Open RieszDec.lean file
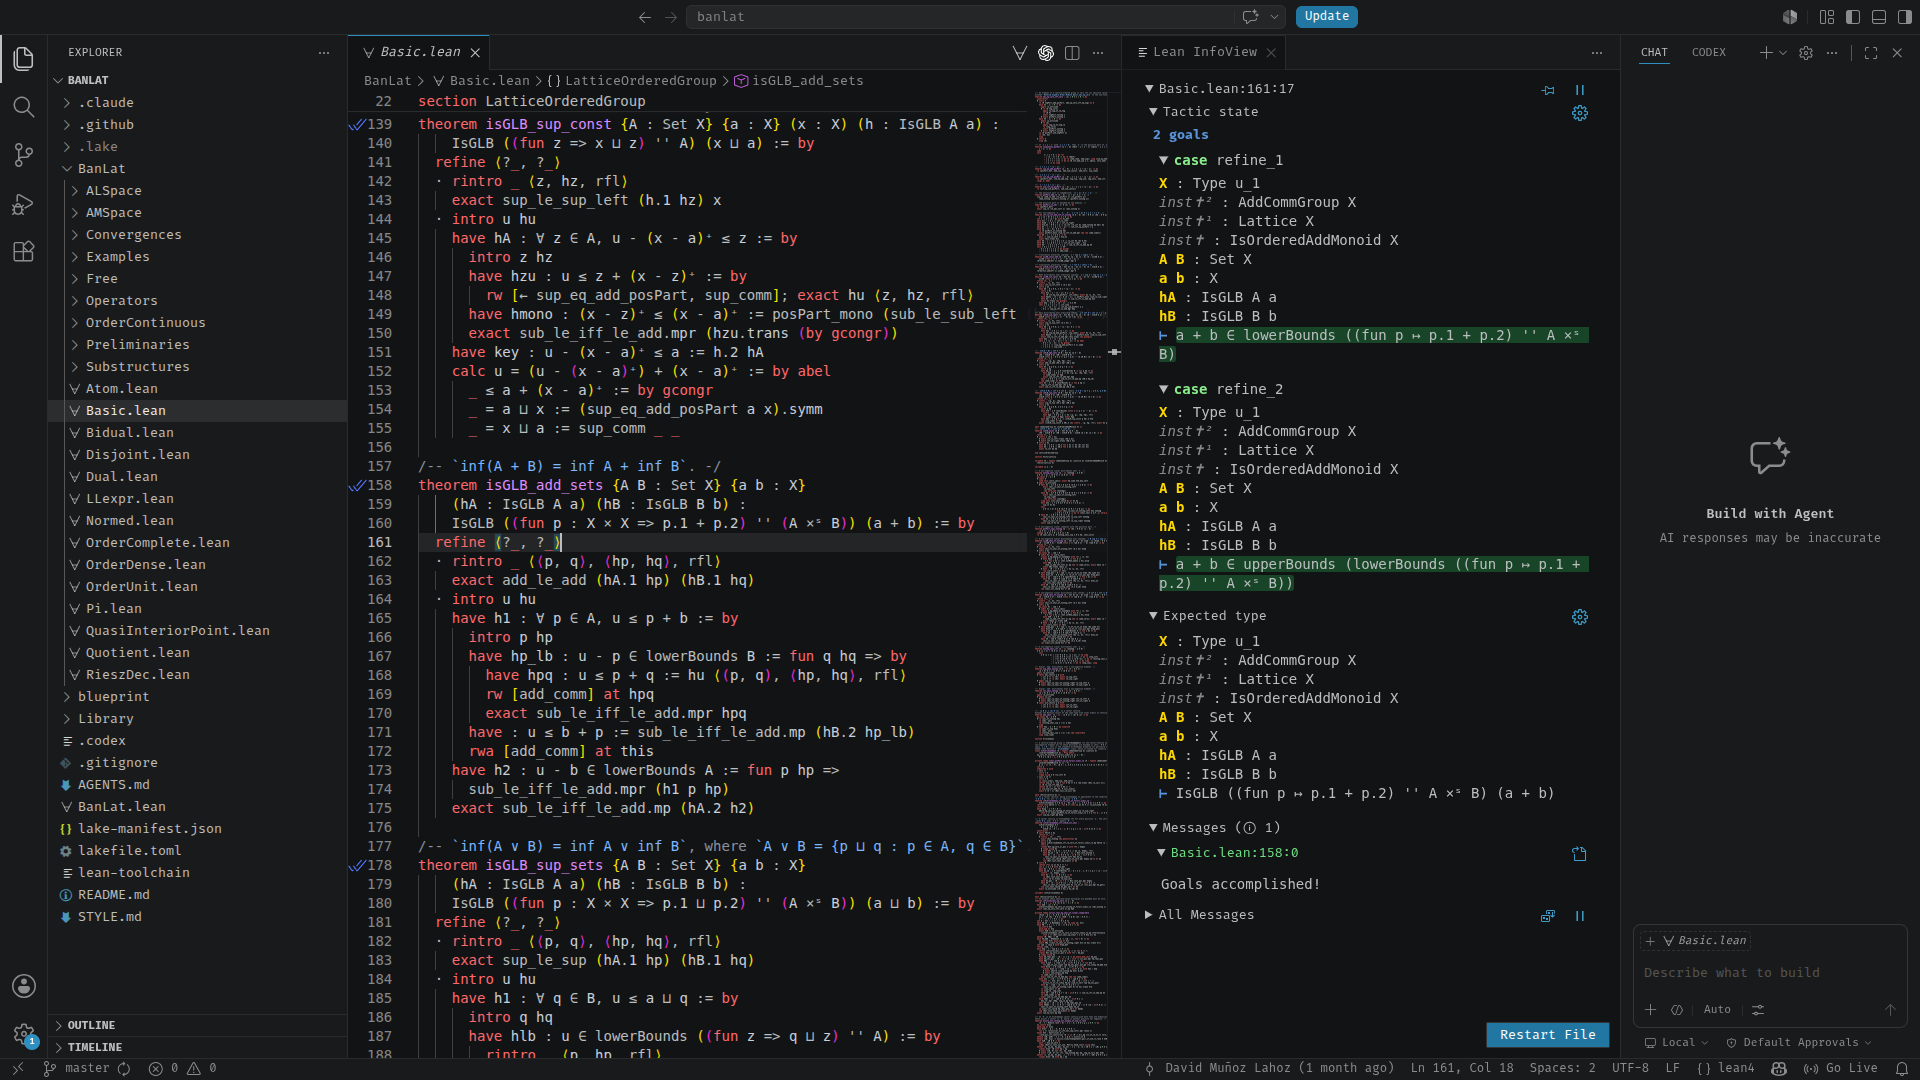 197,675
